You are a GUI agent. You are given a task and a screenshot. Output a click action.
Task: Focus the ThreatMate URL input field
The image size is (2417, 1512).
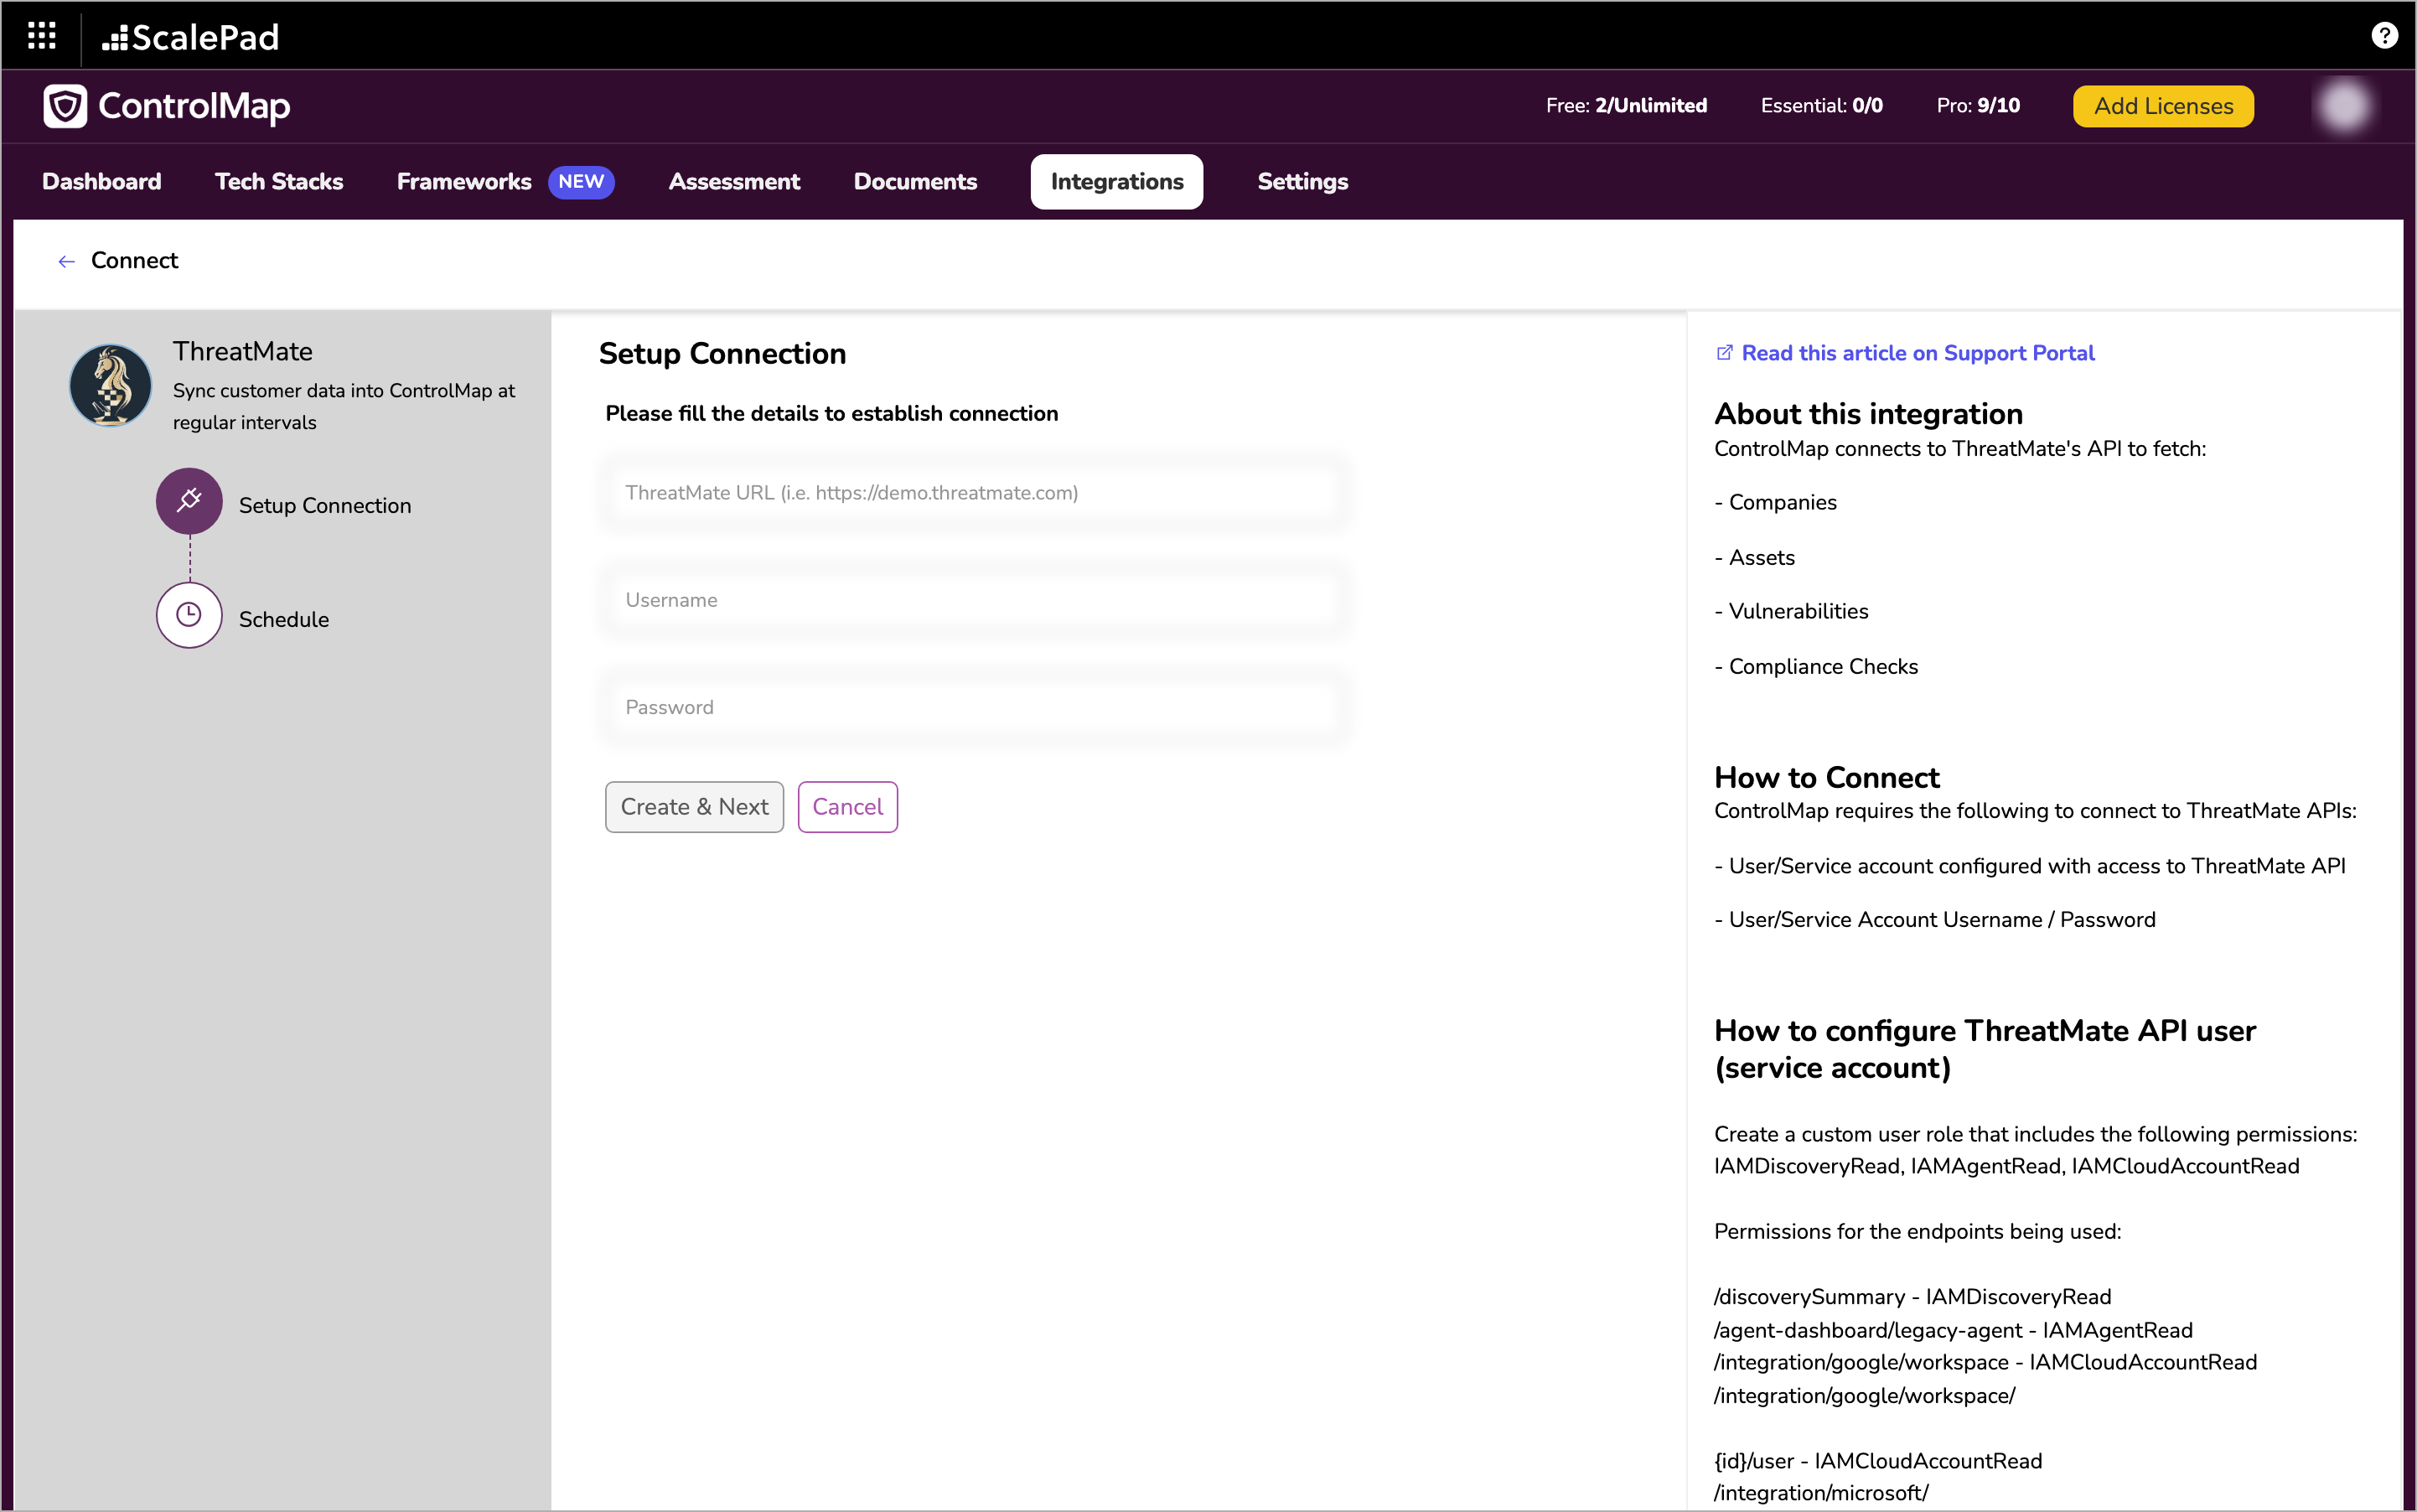tap(975, 493)
